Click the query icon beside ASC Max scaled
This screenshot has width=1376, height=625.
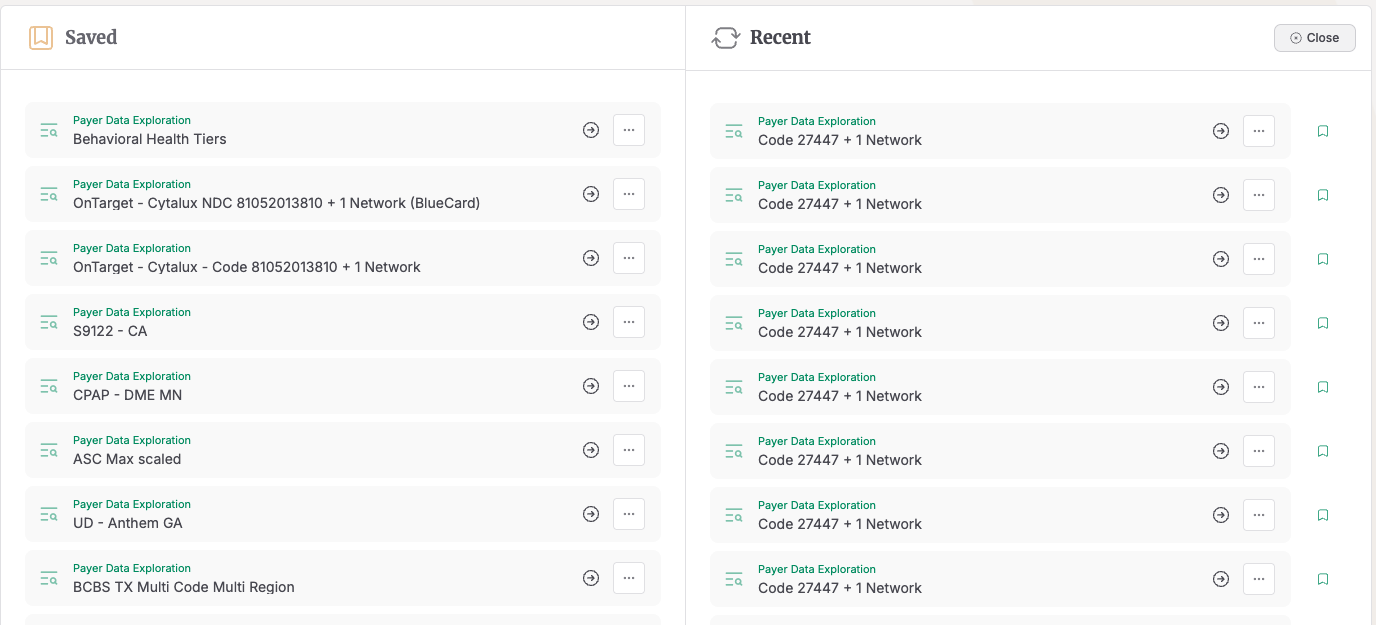point(49,450)
